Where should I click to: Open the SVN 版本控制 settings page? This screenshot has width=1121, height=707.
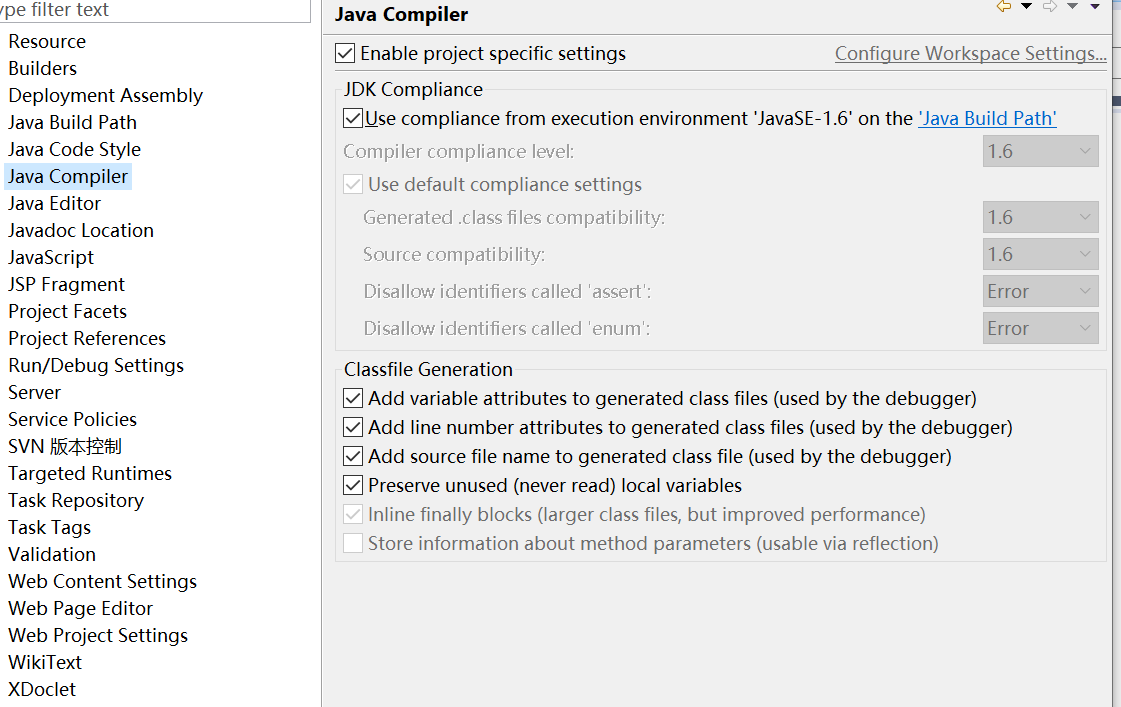(65, 446)
